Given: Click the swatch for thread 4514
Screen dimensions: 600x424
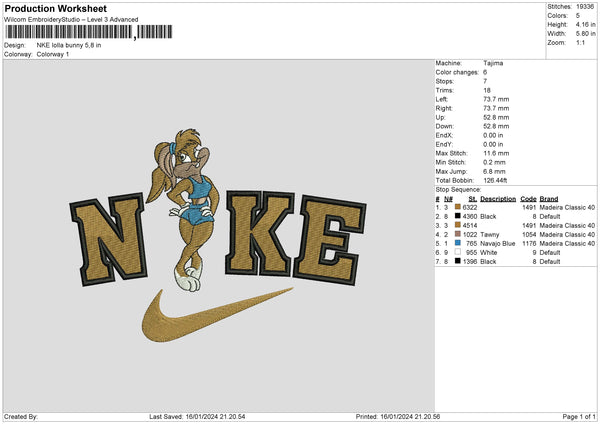Looking at the screenshot, I should (457, 225).
